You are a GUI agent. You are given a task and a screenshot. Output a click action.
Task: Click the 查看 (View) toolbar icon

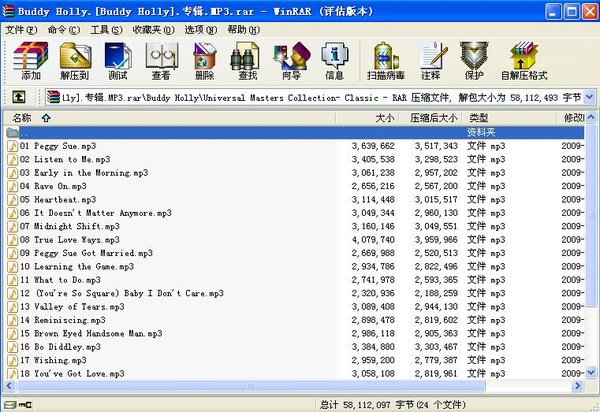[x=161, y=61]
